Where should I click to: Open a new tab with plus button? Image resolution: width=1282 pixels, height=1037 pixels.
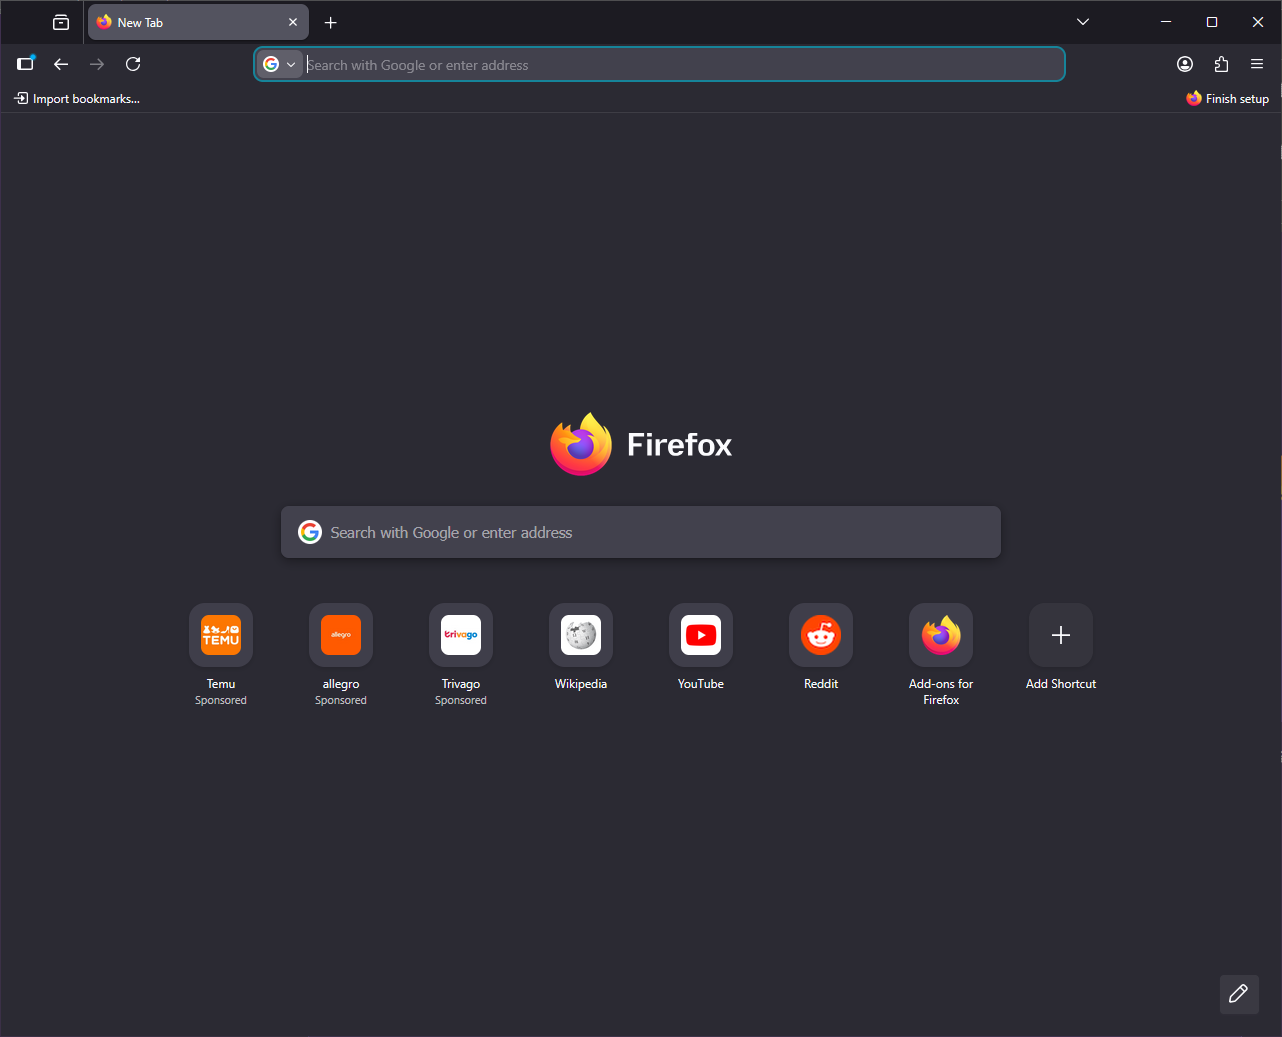pos(331,22)
